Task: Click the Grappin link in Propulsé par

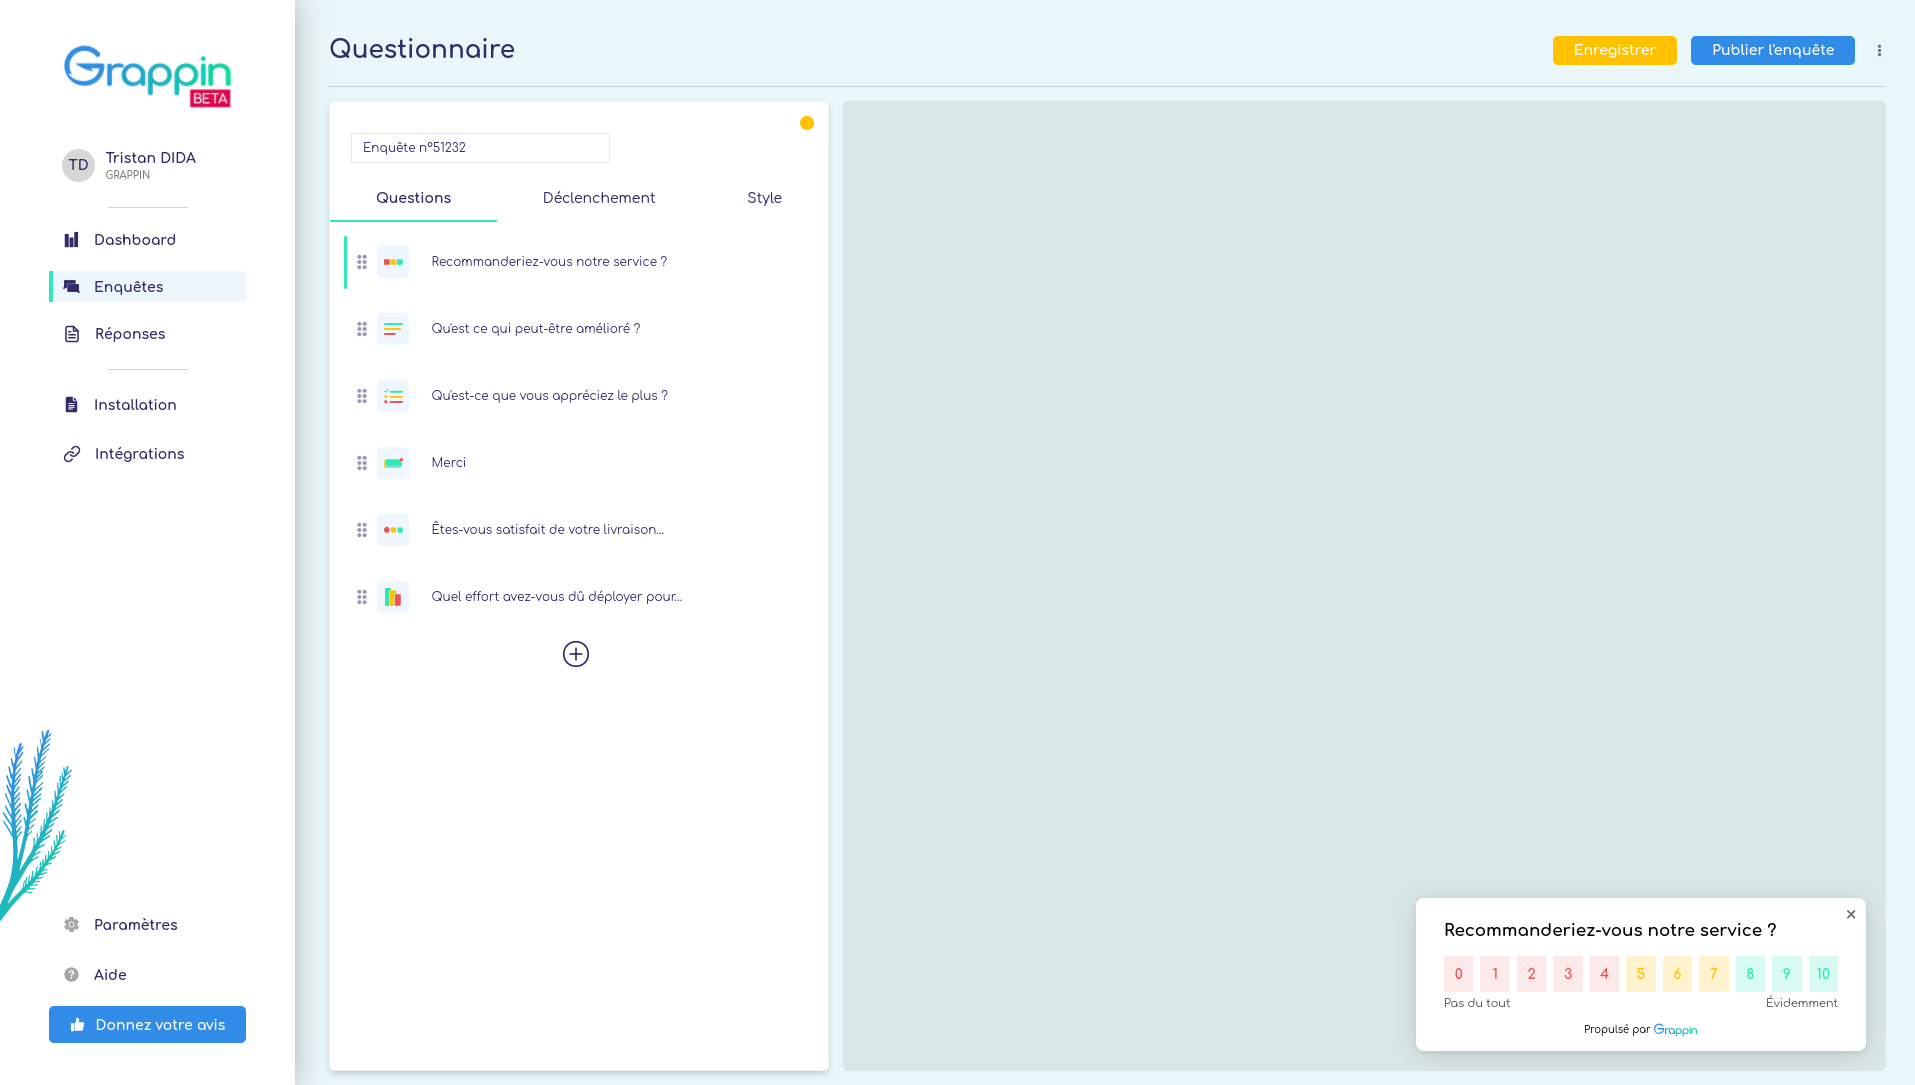Action: (x=1675, y=1030)
